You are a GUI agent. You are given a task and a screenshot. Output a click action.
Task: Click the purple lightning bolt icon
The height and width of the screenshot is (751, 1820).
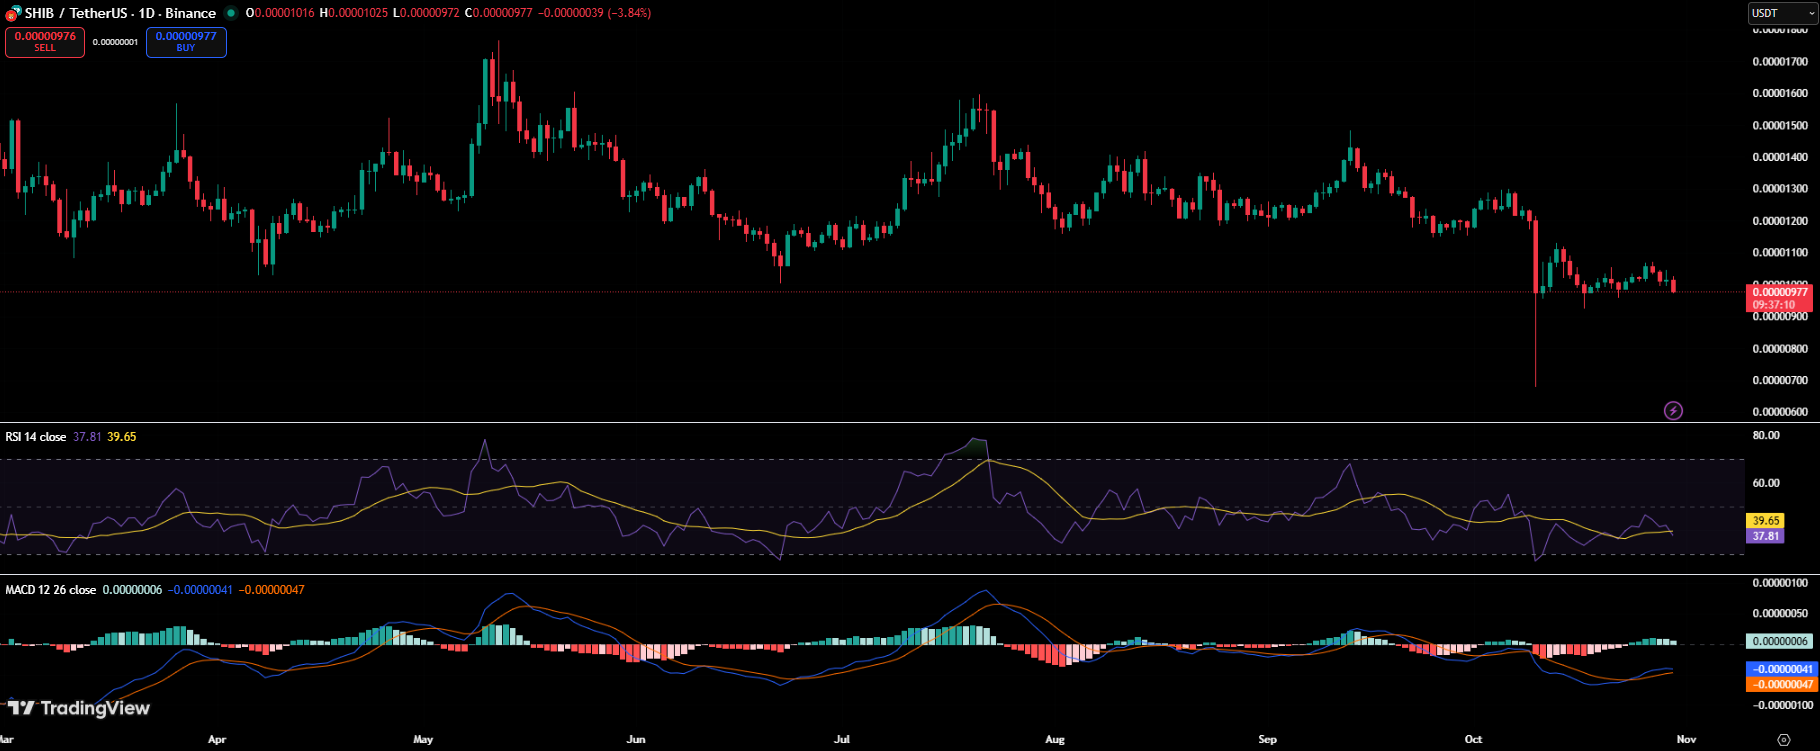(1673, 410)
